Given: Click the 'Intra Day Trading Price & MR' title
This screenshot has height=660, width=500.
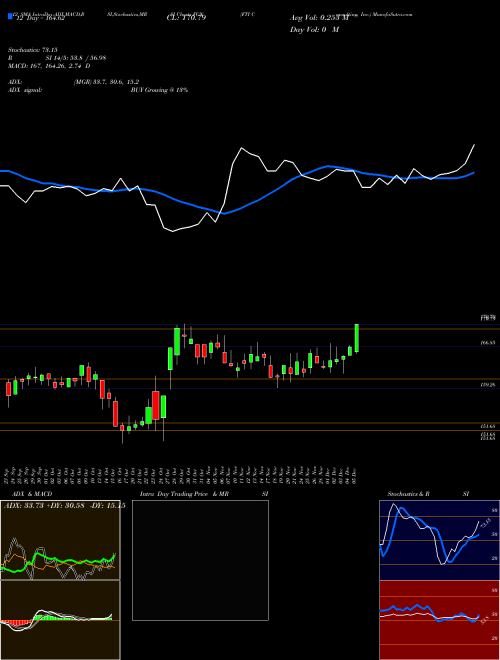Looking at the screenshot, I should coord(184,494).
